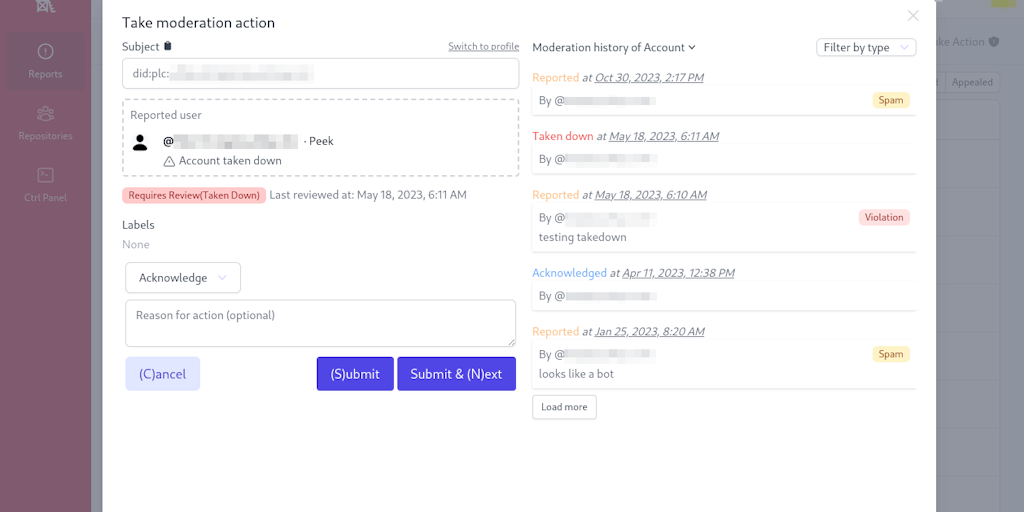
Task: Expand the Acknowledge action dropdown
Action: tap(183, 278)
